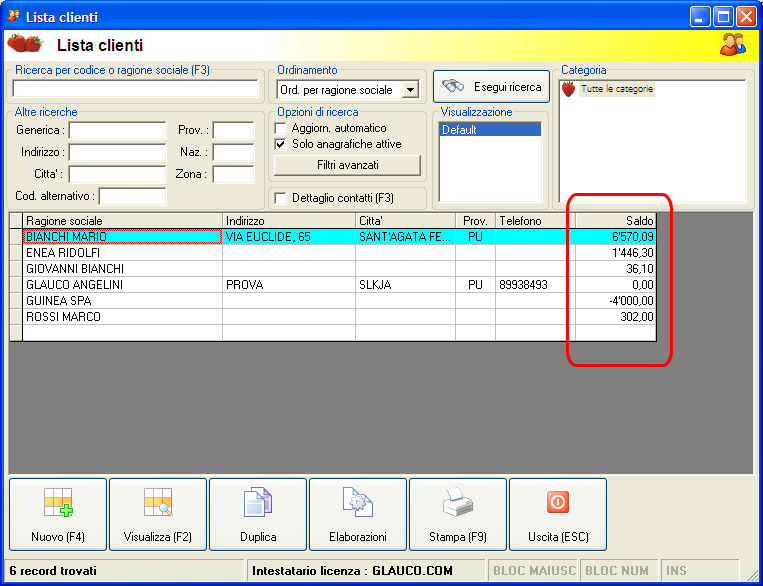This screenshot has height=586, width=763.
Task: Click the Zona filter field
Action: pyautogui.click(x=233, y=174)
